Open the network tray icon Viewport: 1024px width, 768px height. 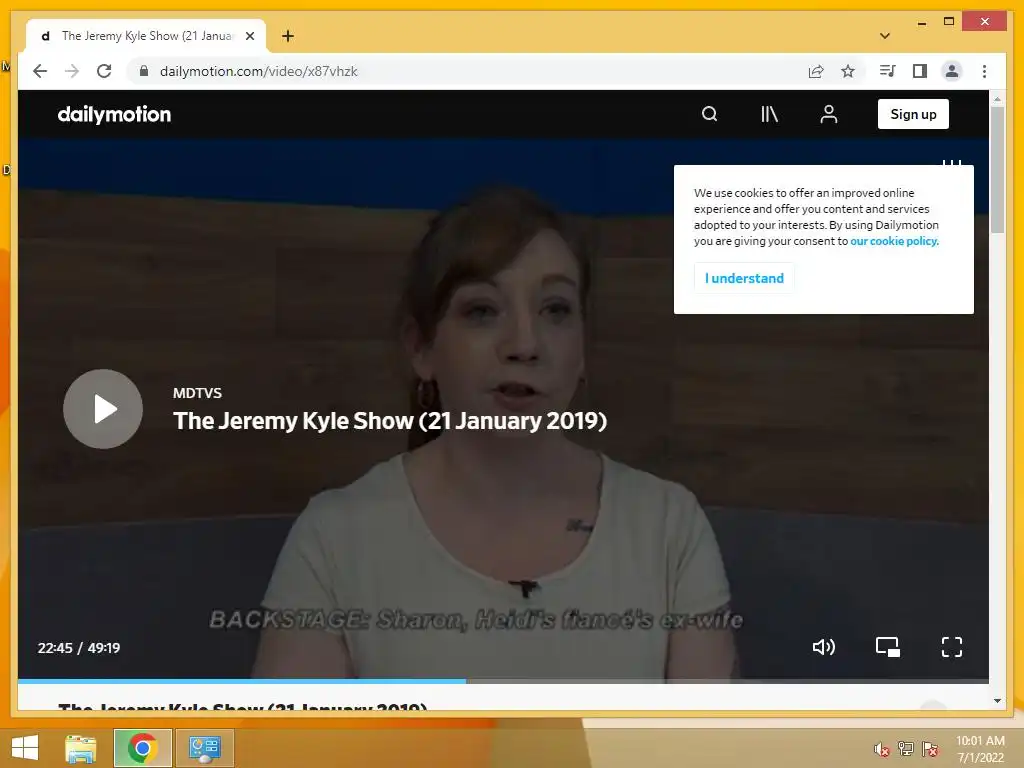pyautogui.click(x=906, y=749)
